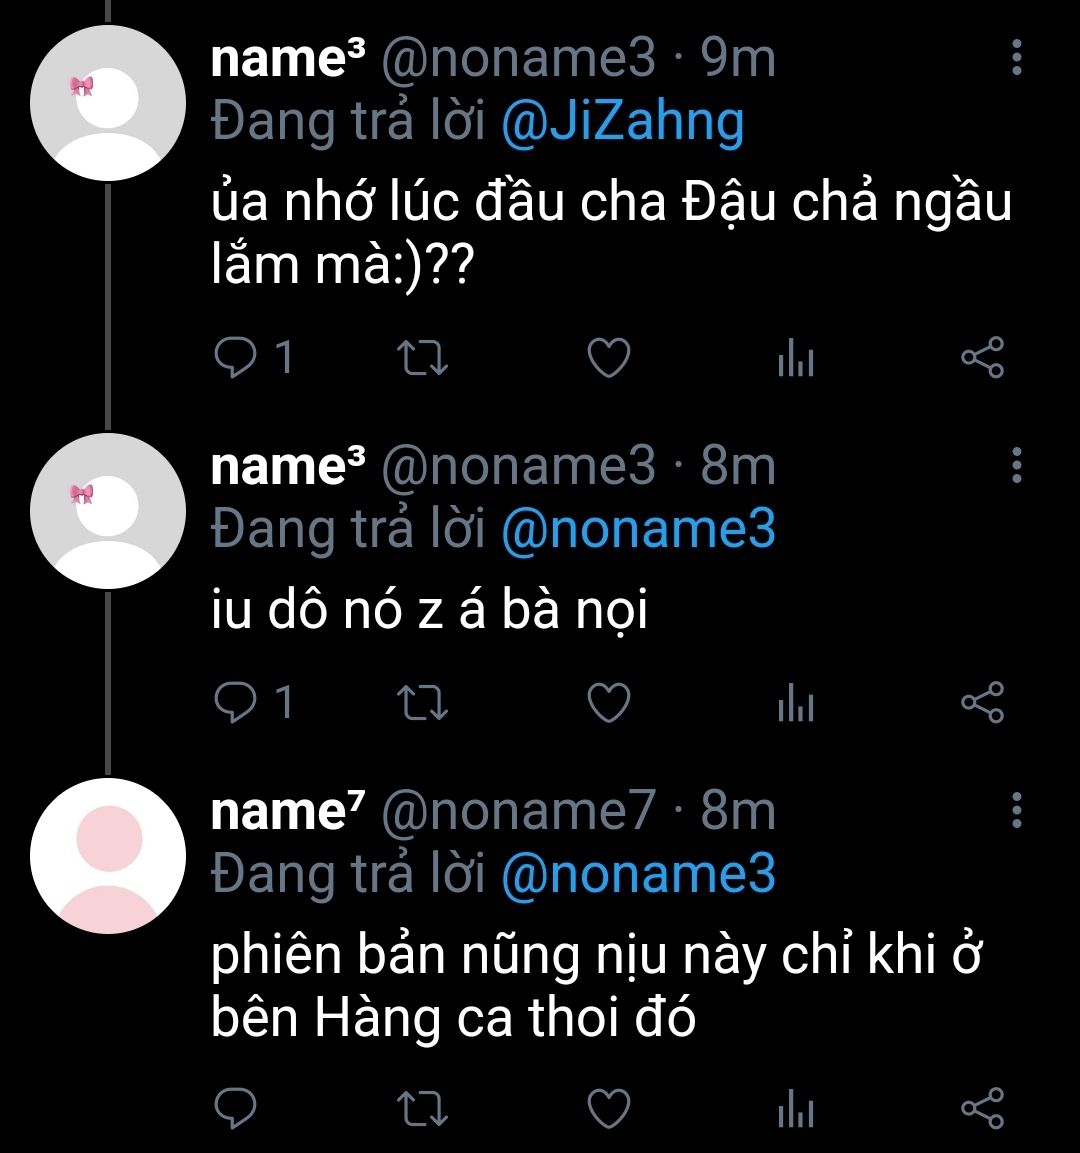Reply to the "iu dô nó z á" tweet

[236, 703]
